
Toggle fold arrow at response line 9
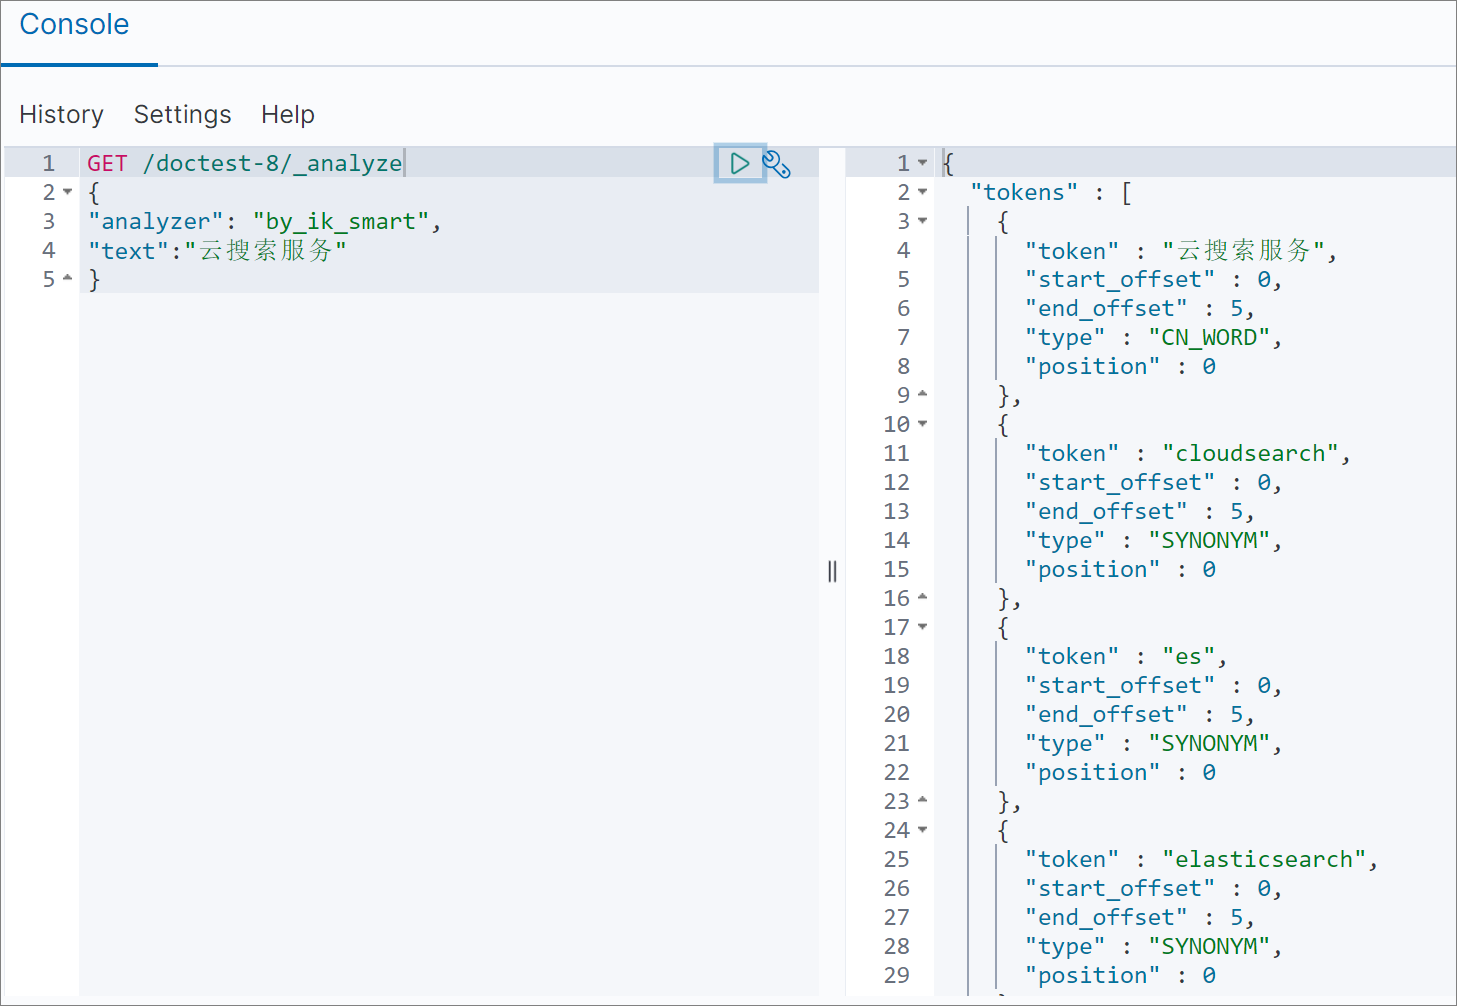(x=923, y=394)
